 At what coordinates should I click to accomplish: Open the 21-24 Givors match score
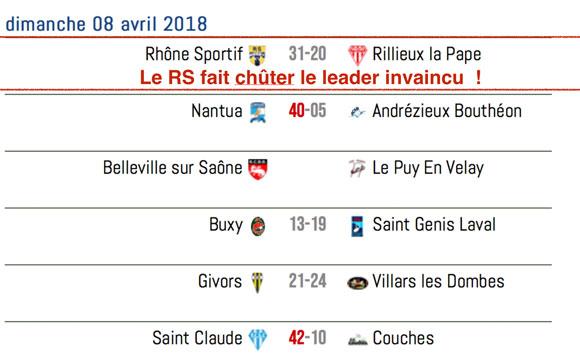point(307,281)
